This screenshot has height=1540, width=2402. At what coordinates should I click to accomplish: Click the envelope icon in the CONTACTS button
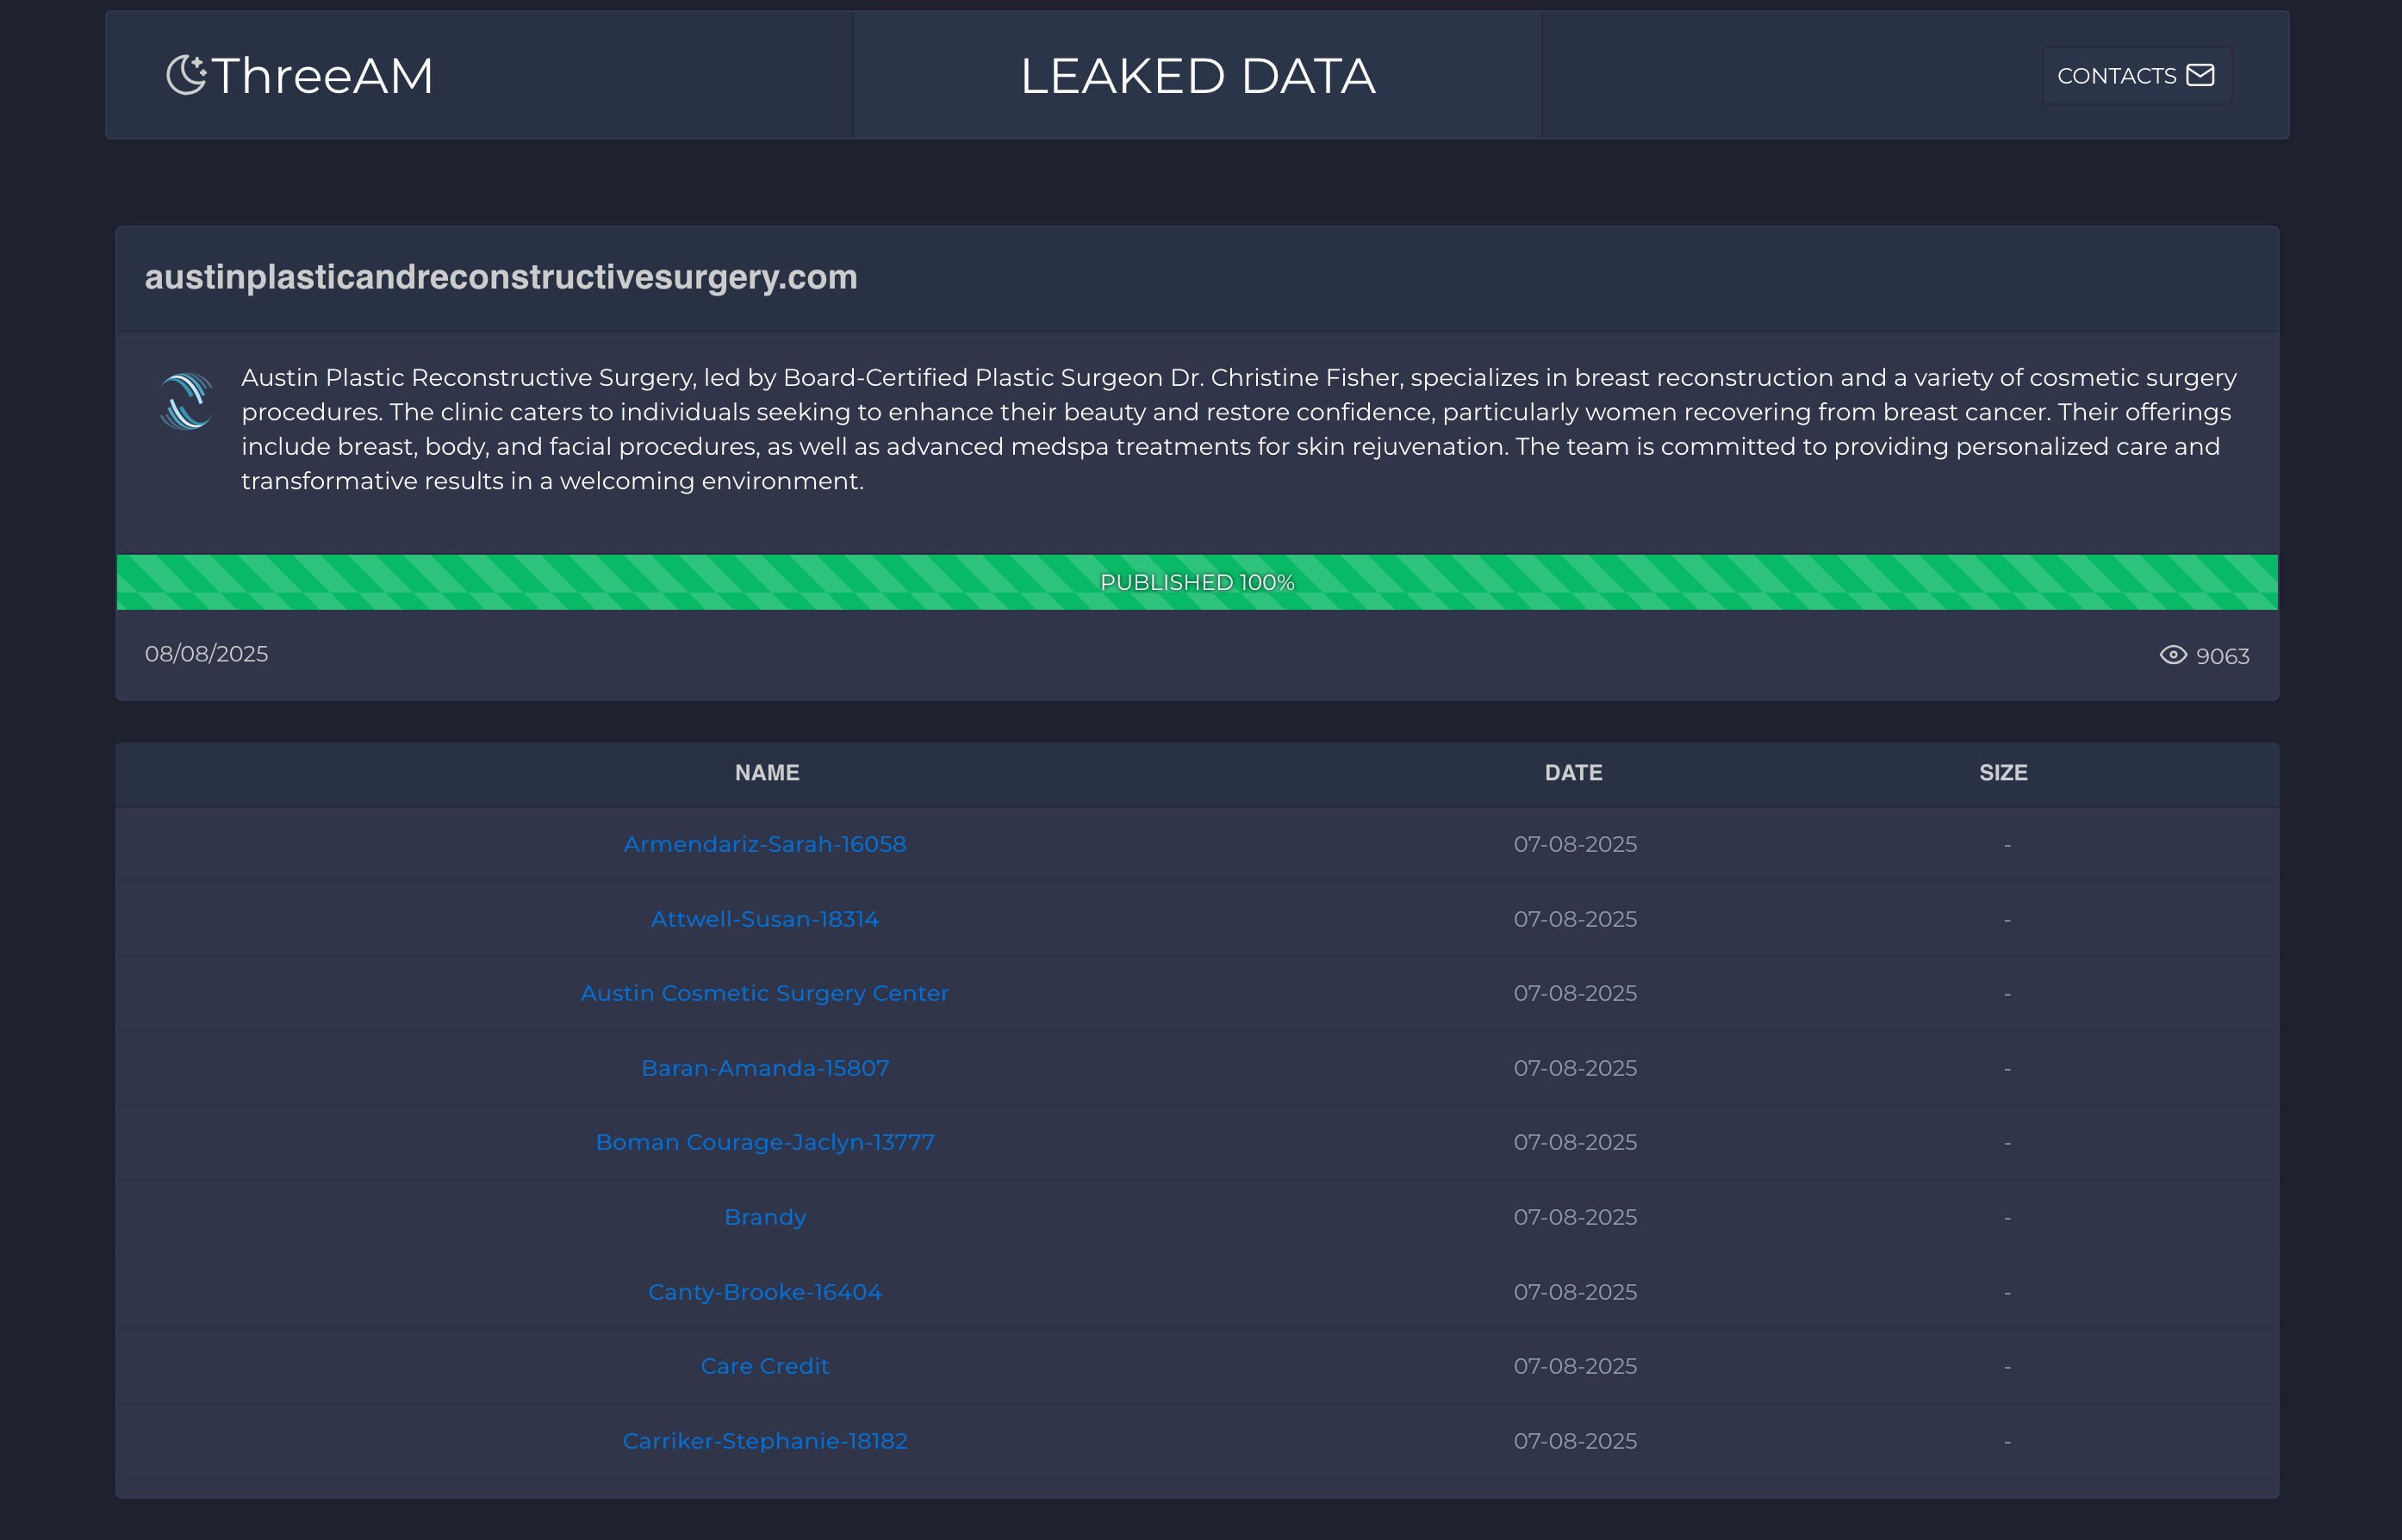point(2200,75)
